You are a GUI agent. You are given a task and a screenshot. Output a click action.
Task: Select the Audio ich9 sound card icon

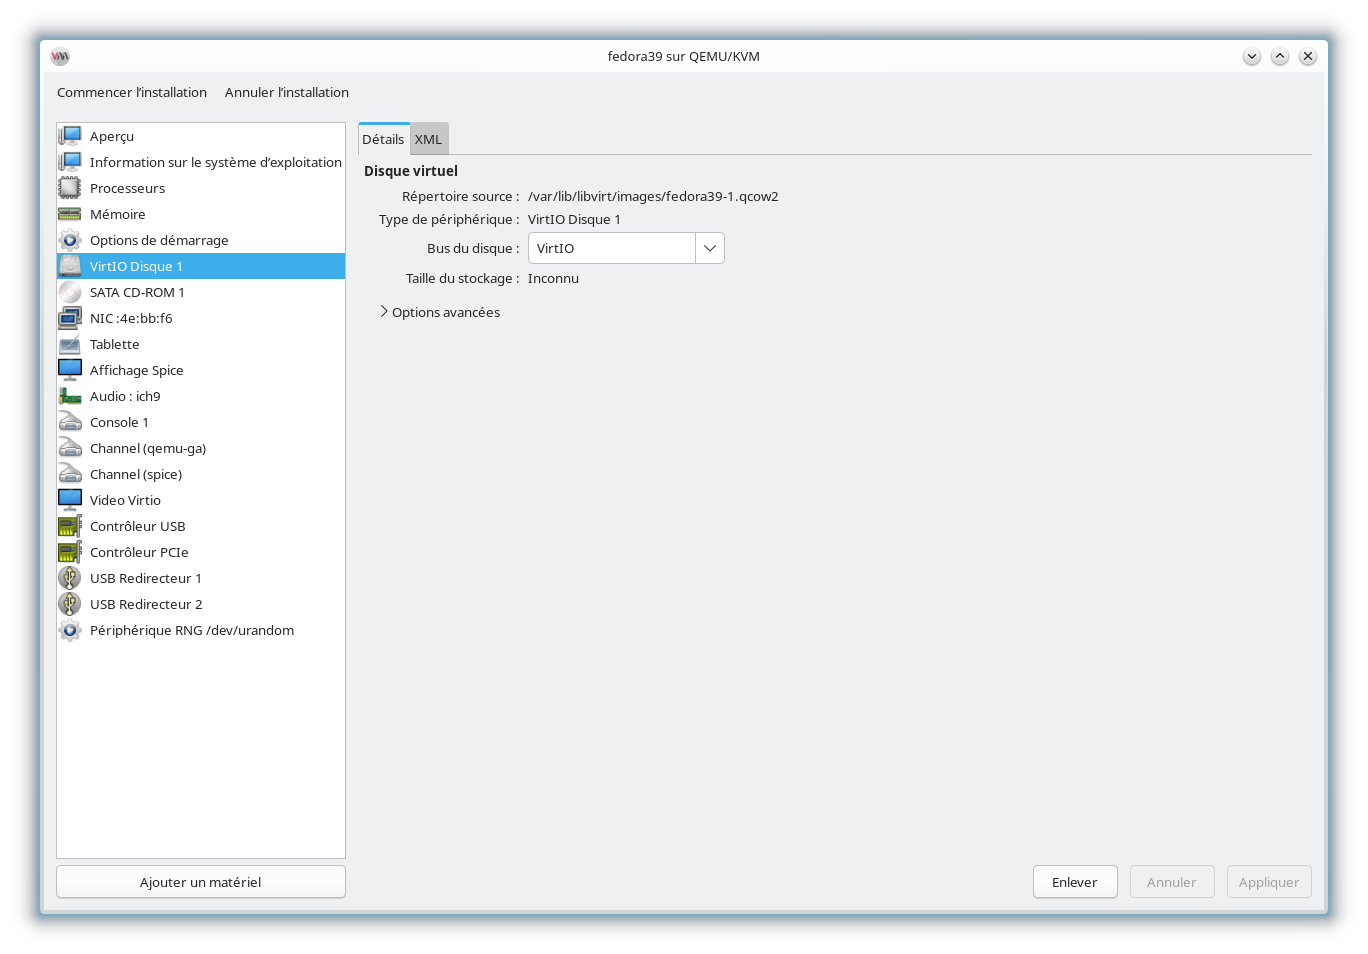pos(70,396)
